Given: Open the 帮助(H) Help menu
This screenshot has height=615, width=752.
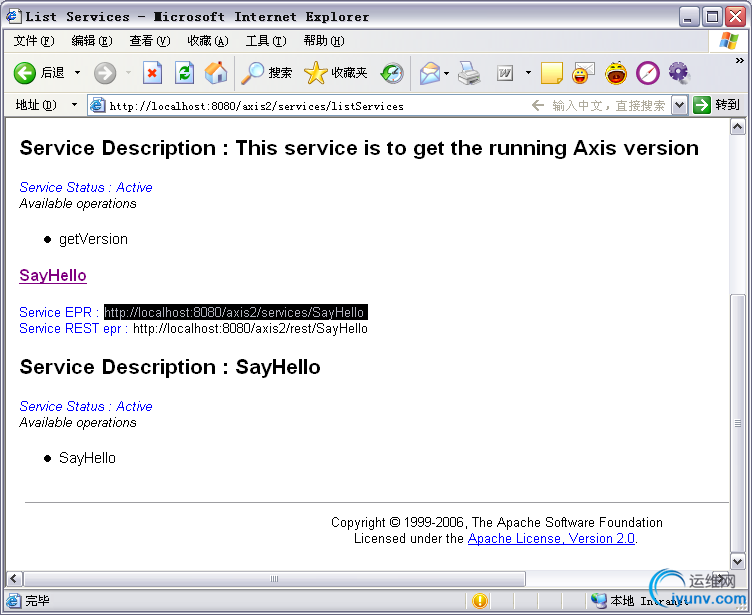Looking at the screenshot, I should coord(324,41).
